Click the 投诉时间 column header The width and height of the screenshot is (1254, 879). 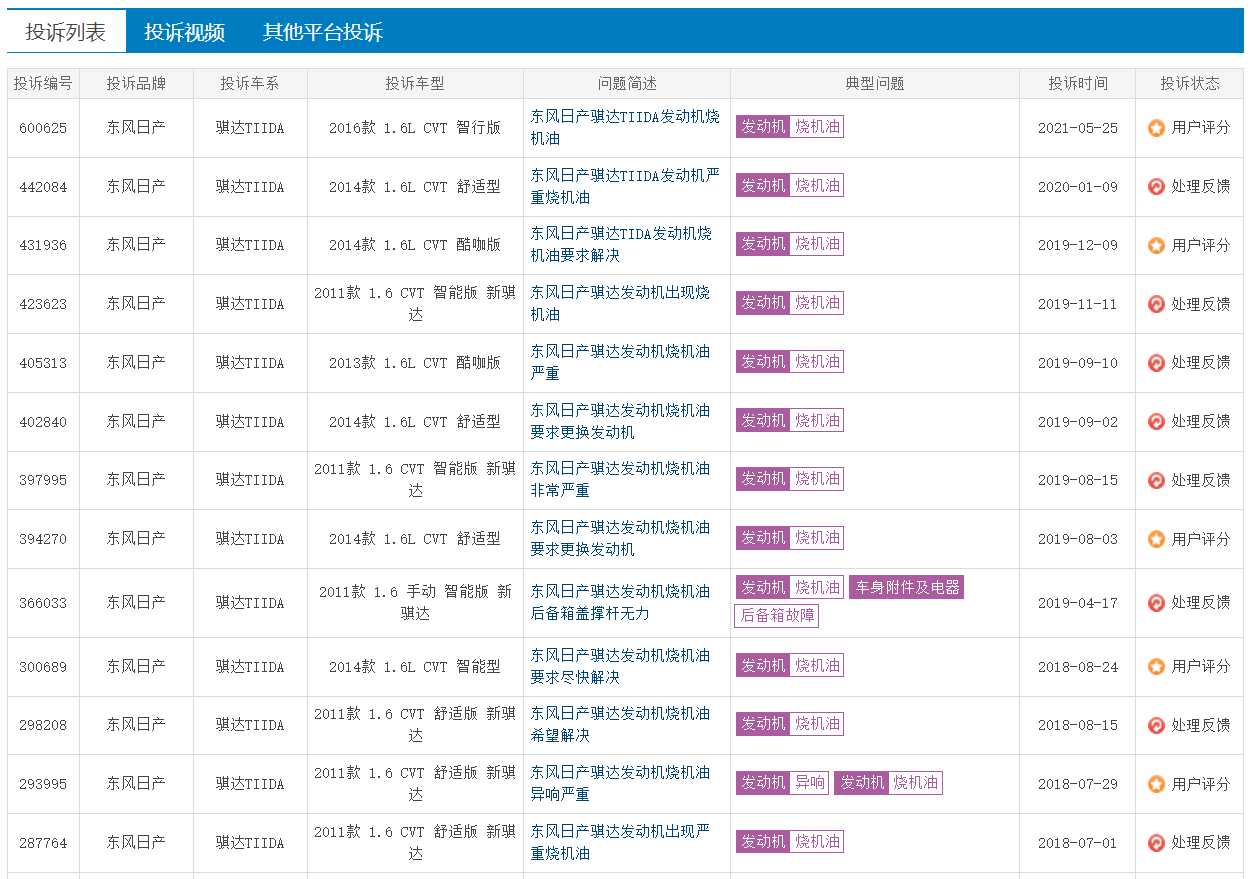tap(1076, 84)
